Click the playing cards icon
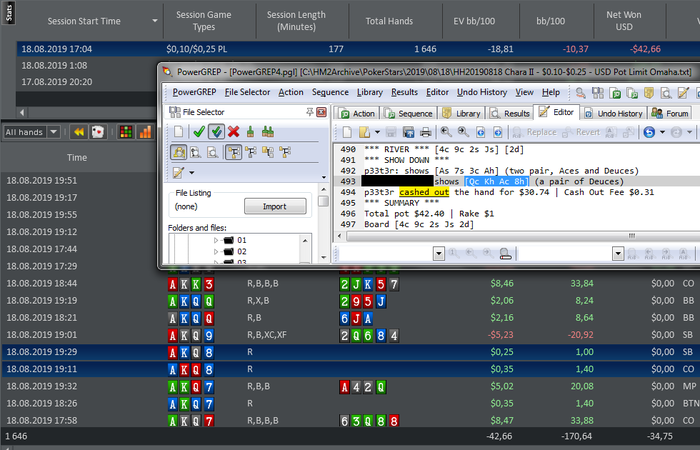The width and height of the screenshot is (700, 450). coord(98,132)
